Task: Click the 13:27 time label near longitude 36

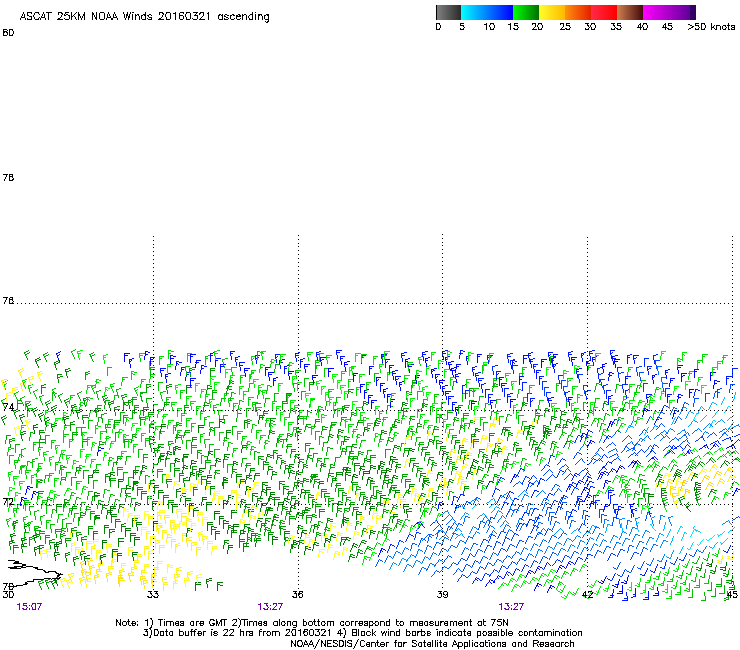Action: coord(270,607)
